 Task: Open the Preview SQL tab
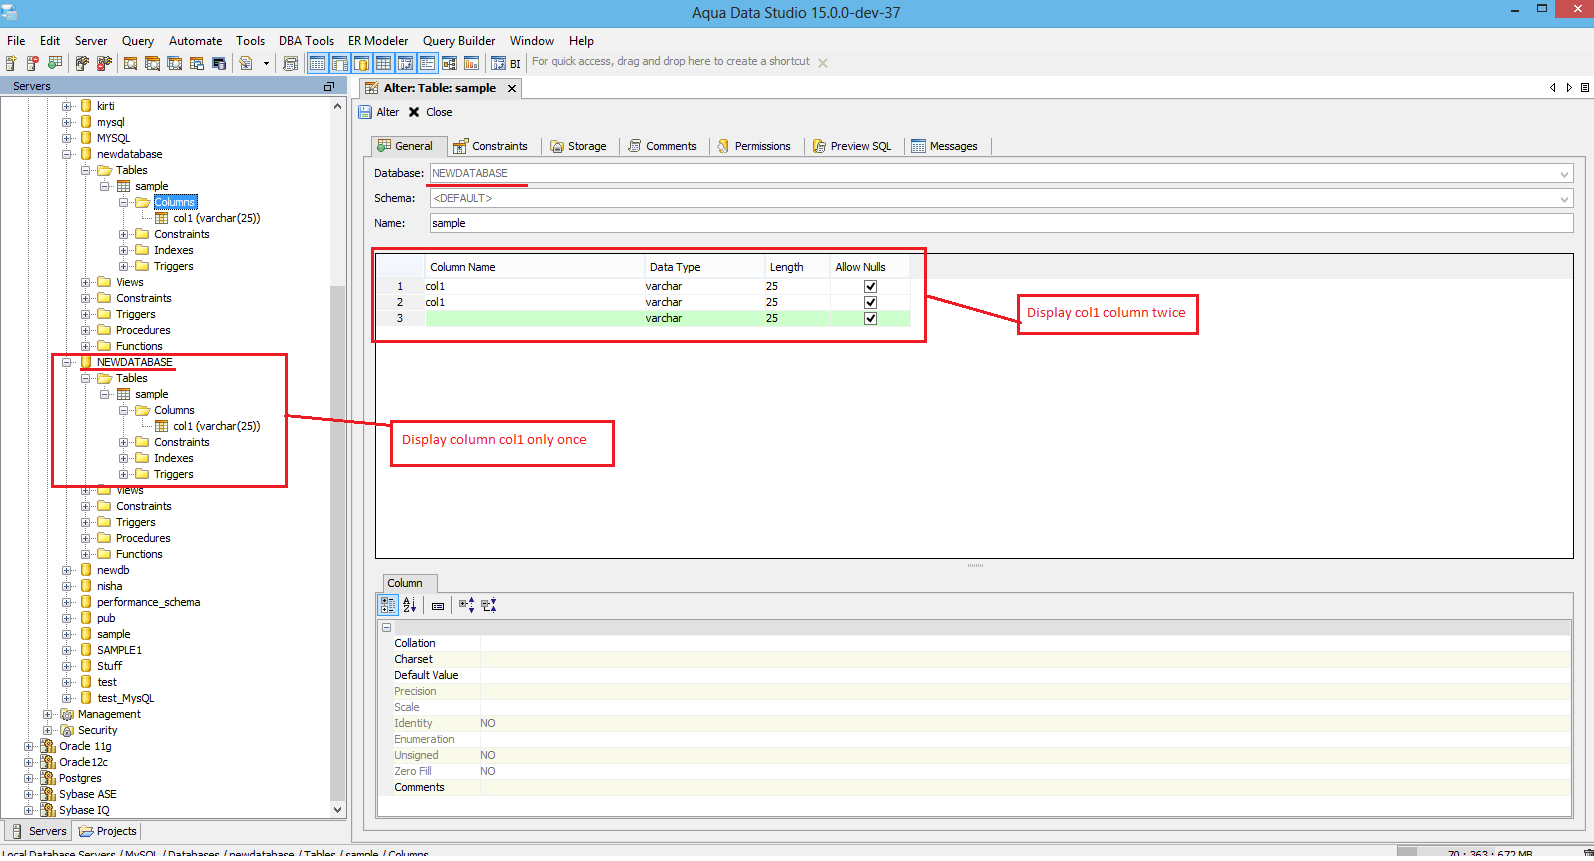pyautogui.click(x=852, y=146)
